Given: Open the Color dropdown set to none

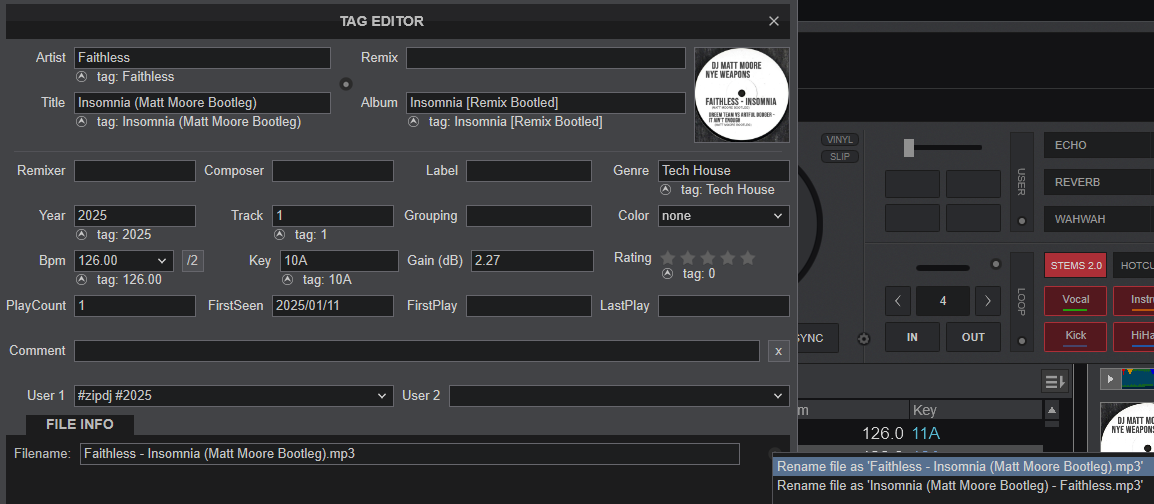Looking at the screenshot, I should (x=723, y=216).
